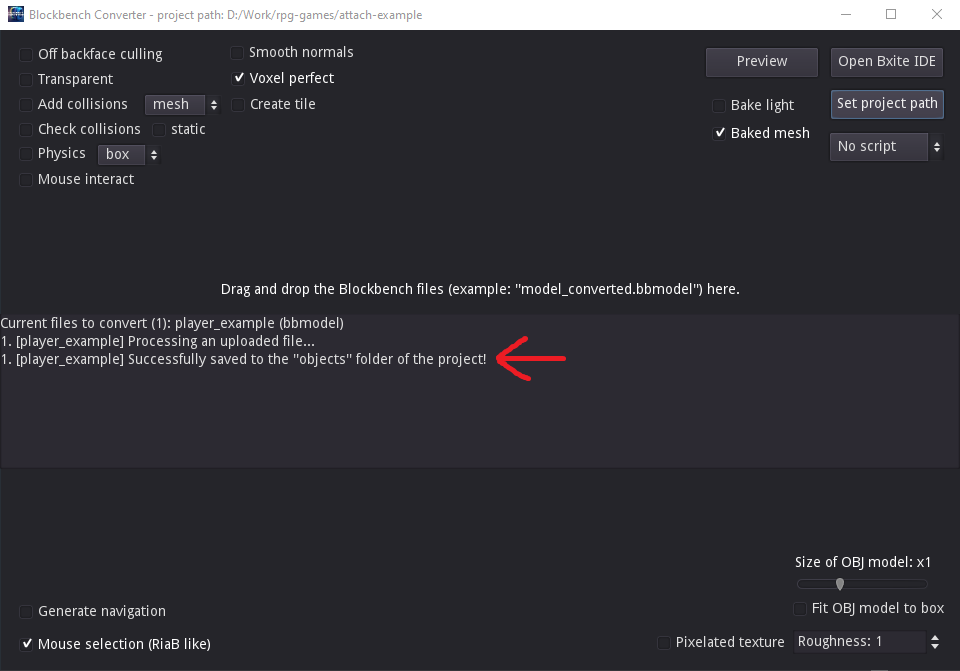This screenshot has height=671, width=960.
Task: Open the Physics shape box dropdown
Action: [x=129, y=154]
